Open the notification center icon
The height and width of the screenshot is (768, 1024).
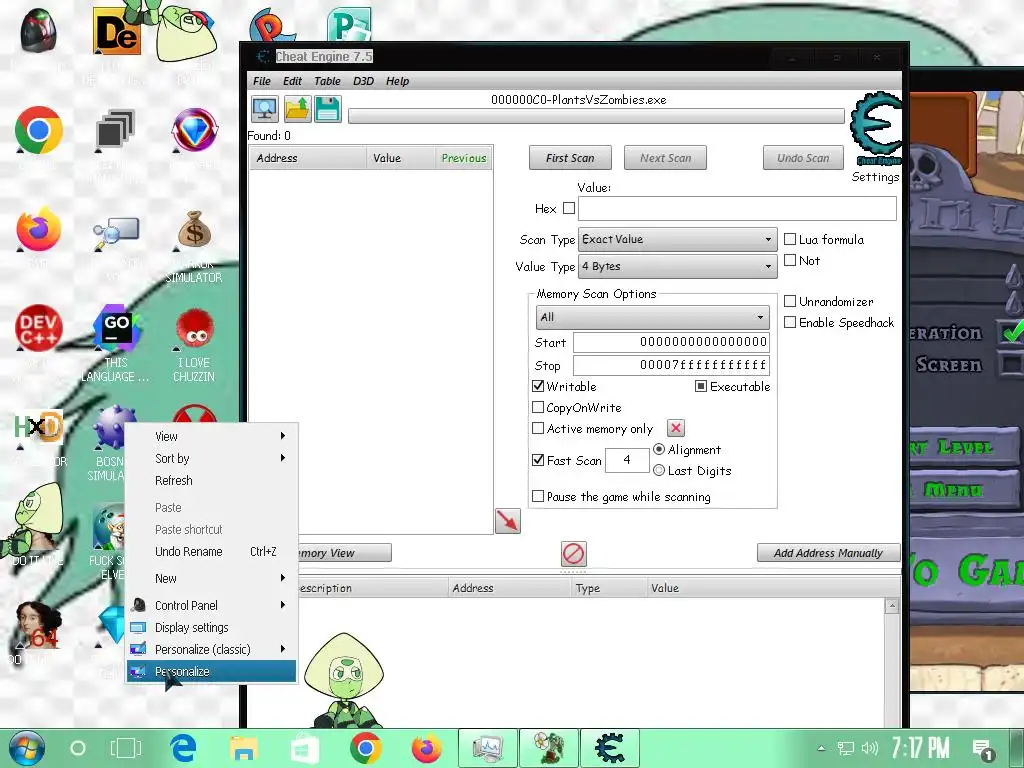[x=983, y=749]
